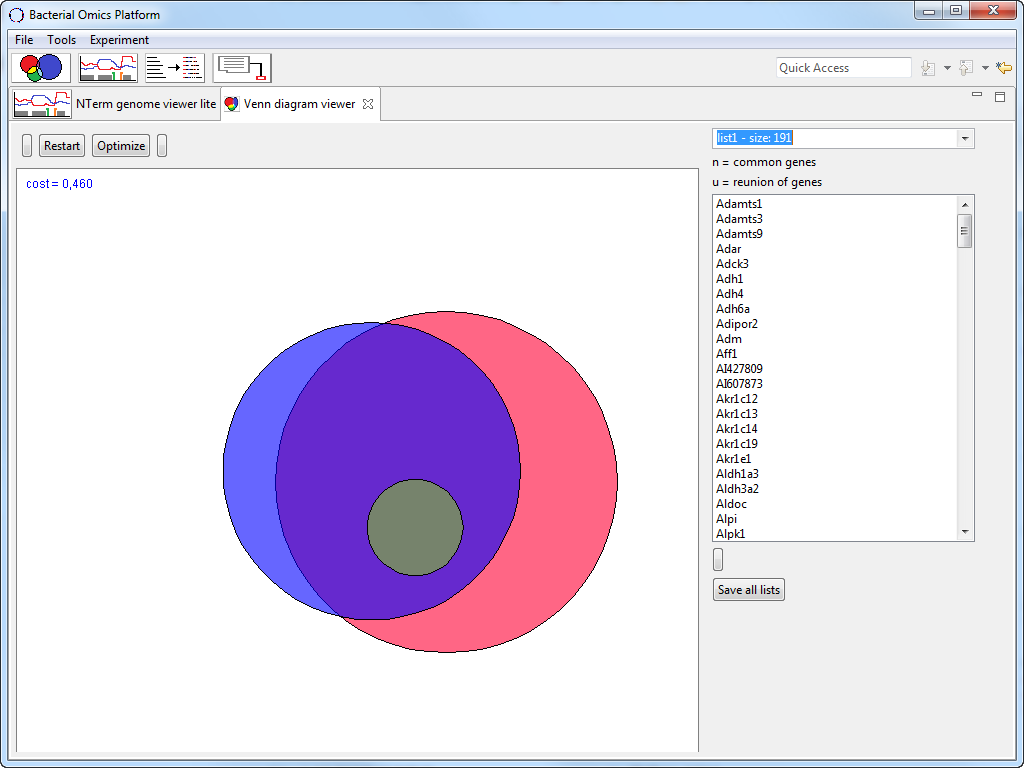Minimize the editor panel view
Image resolution: width=1024 pixels, height=768 pixels.
pyautogui.click(x=977, y=95)
